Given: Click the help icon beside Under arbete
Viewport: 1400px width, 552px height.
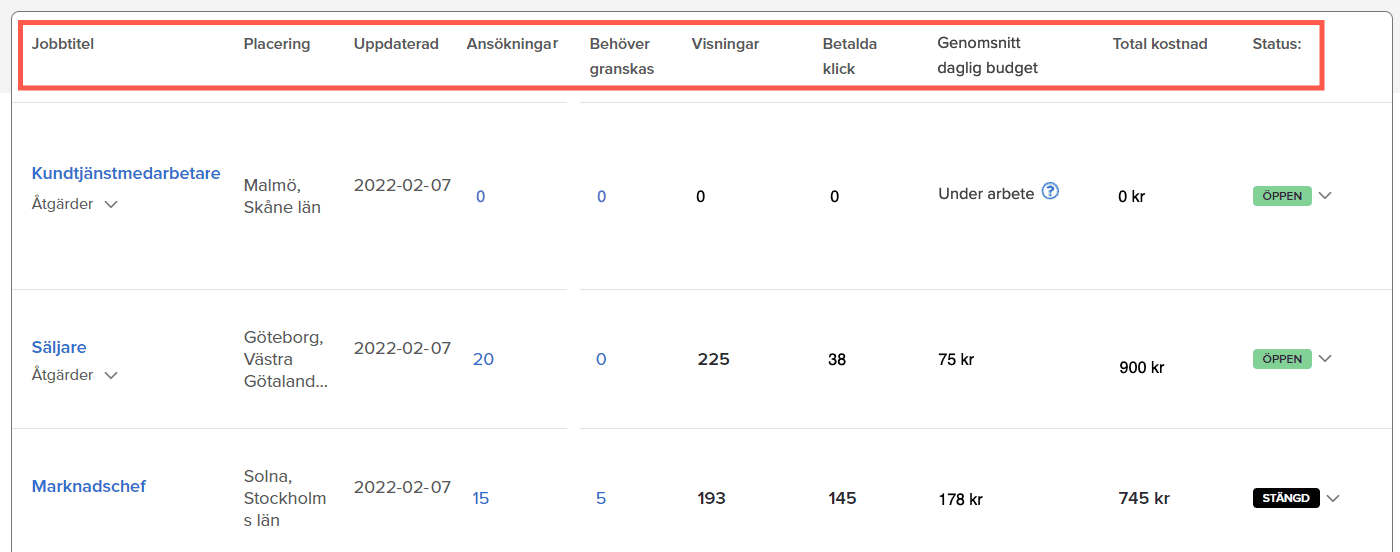Looking at the screenshot, I should point(1050,191).
